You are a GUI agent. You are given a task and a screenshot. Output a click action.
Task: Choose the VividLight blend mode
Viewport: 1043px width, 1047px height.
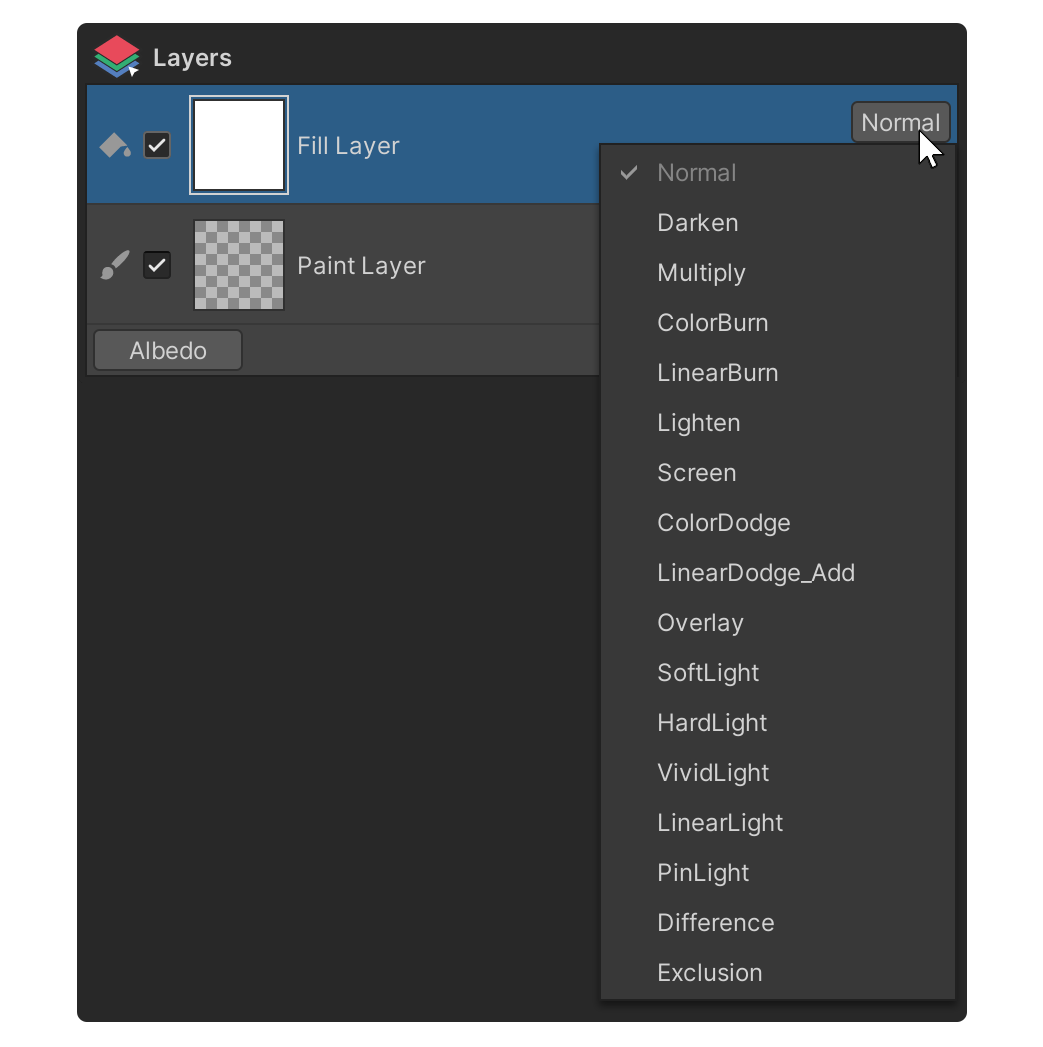tap(778, 773)
